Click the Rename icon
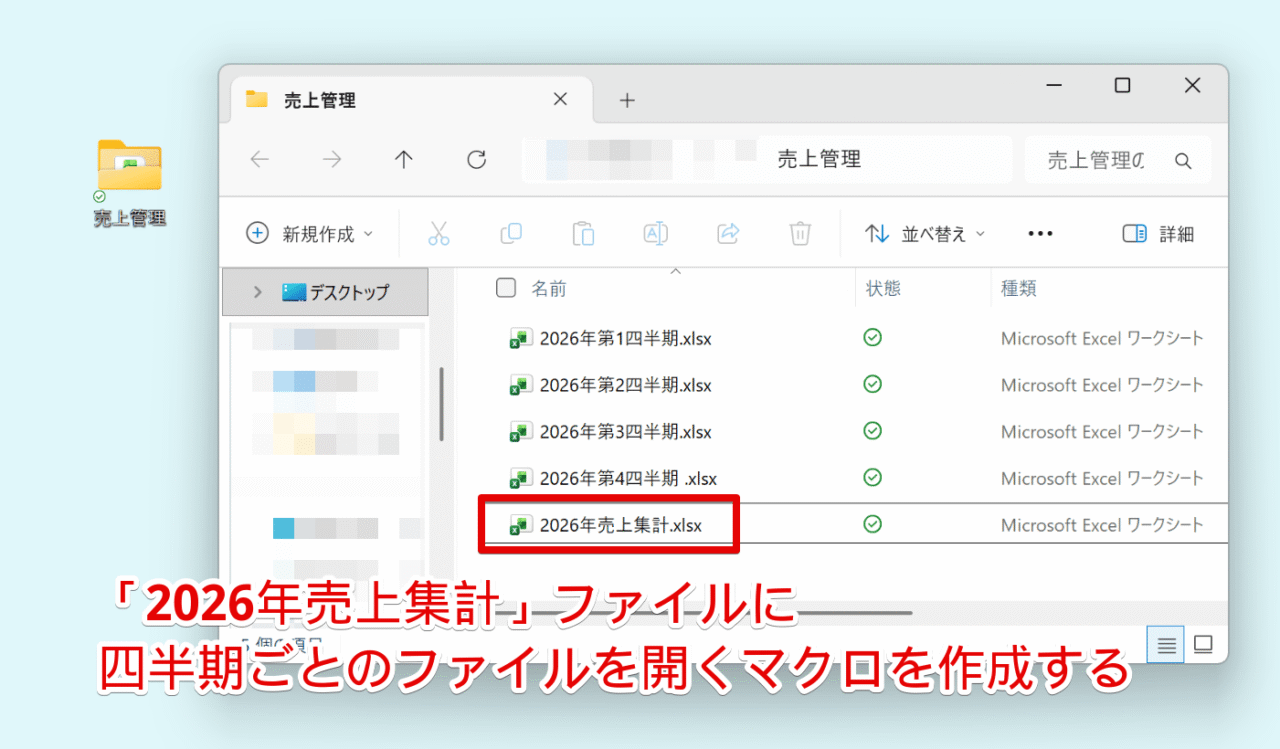The height and width of the screenshot is (749, 1280). 655,233
